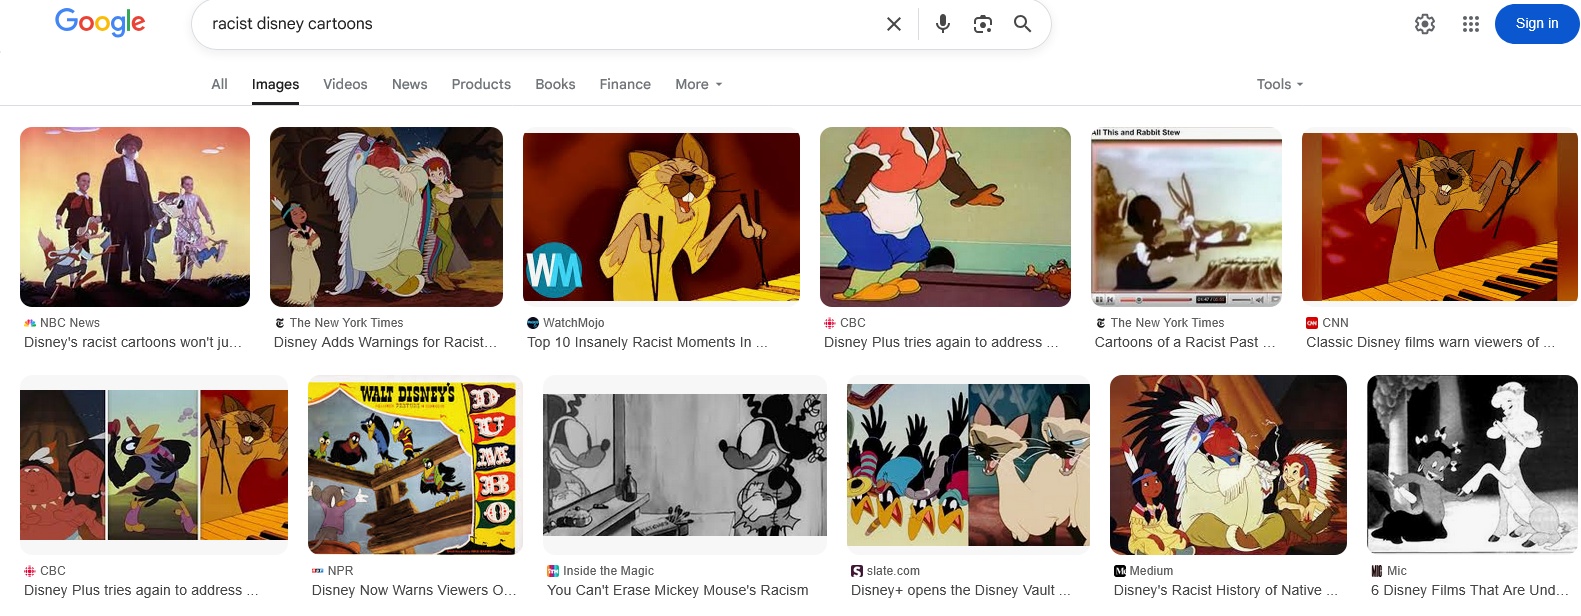Open the WatchMojo cat thumbnail

(x=661, y=216)
